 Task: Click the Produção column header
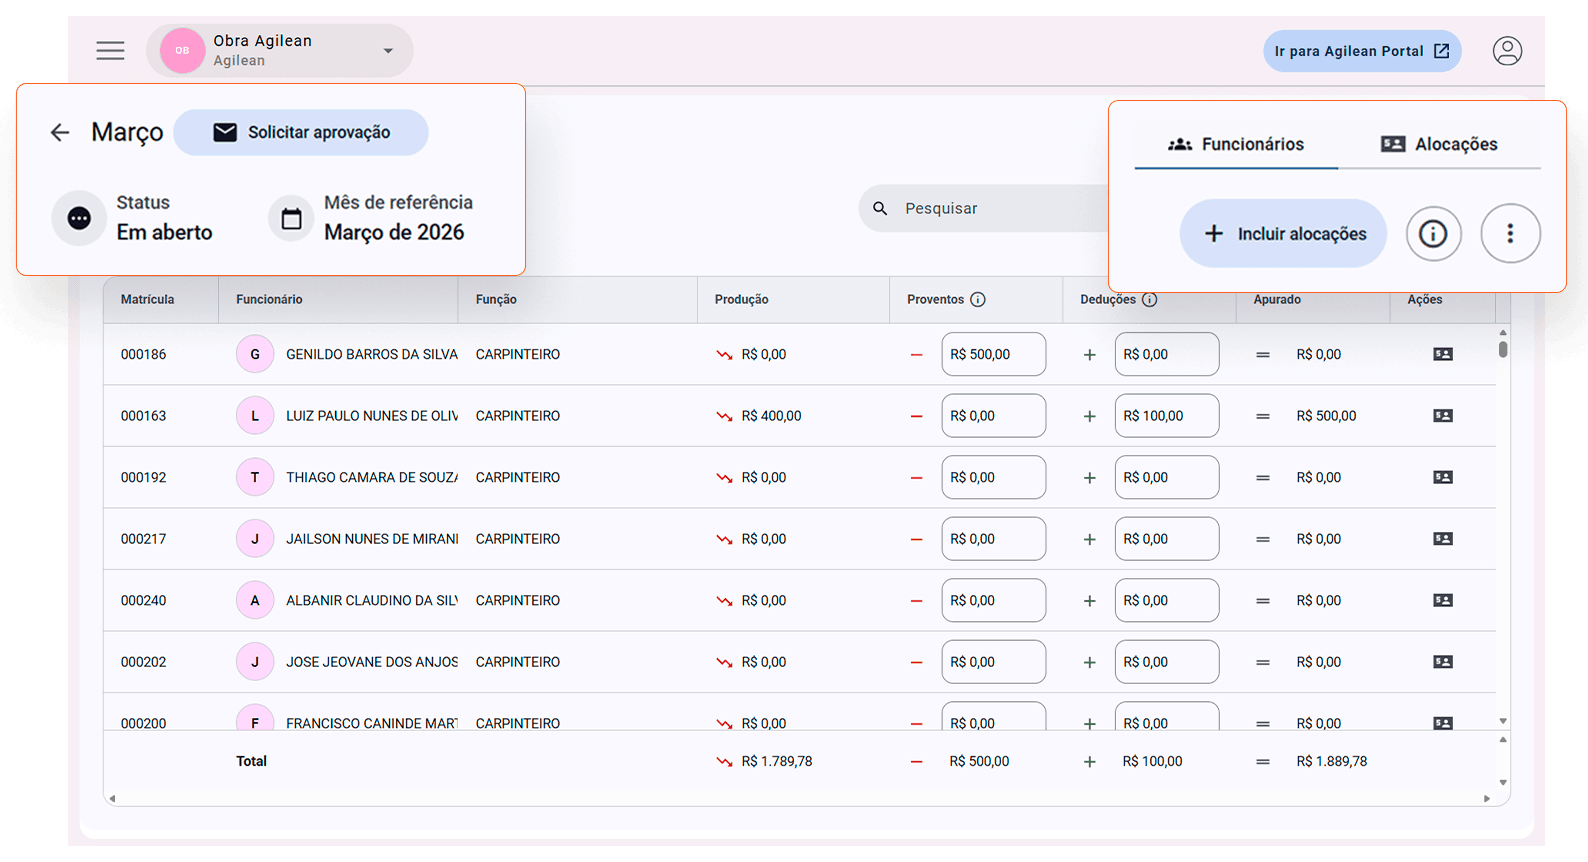point(741,299)
